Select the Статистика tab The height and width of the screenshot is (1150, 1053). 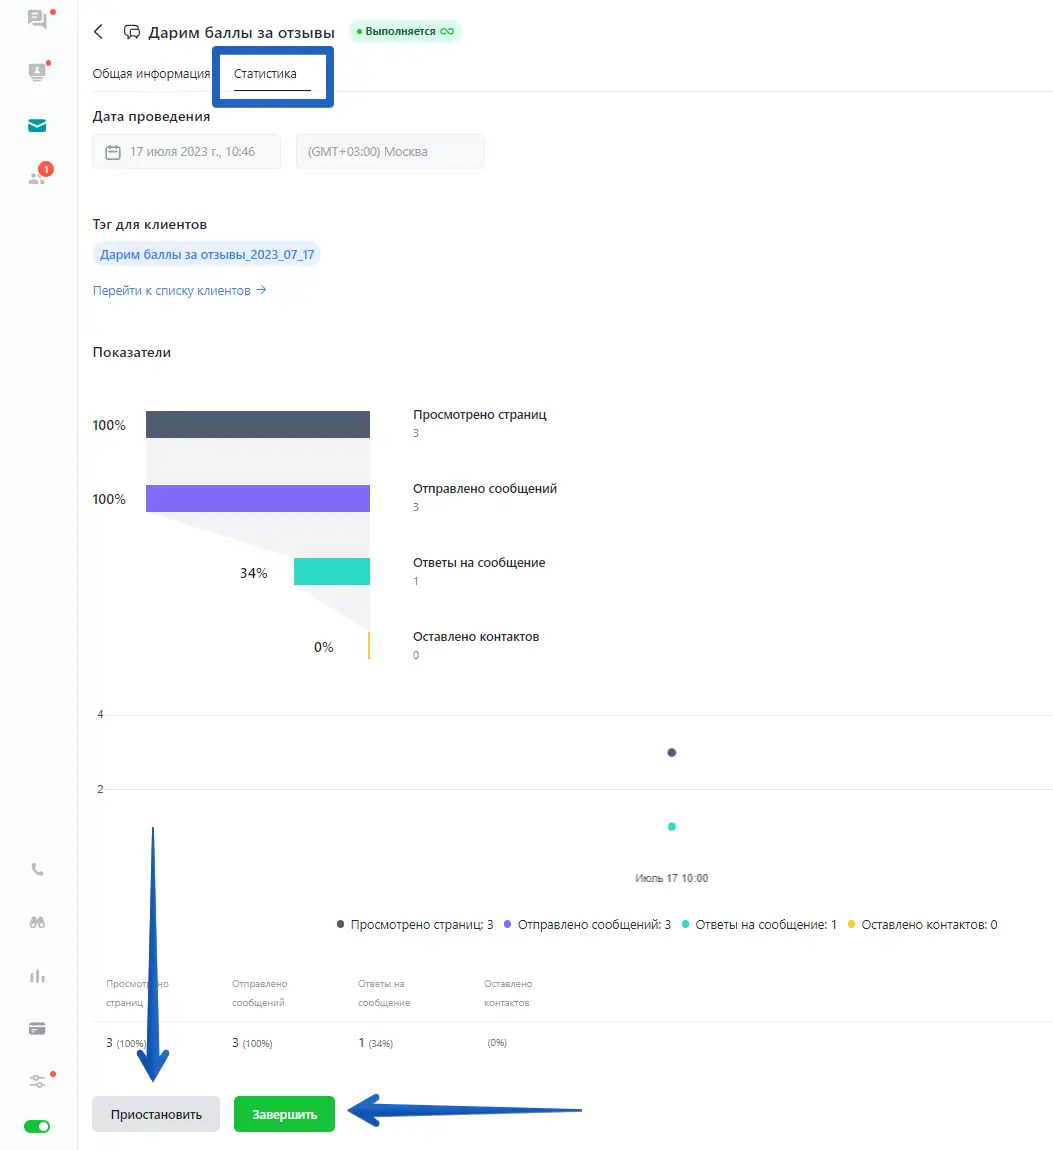tap(265, 74)
